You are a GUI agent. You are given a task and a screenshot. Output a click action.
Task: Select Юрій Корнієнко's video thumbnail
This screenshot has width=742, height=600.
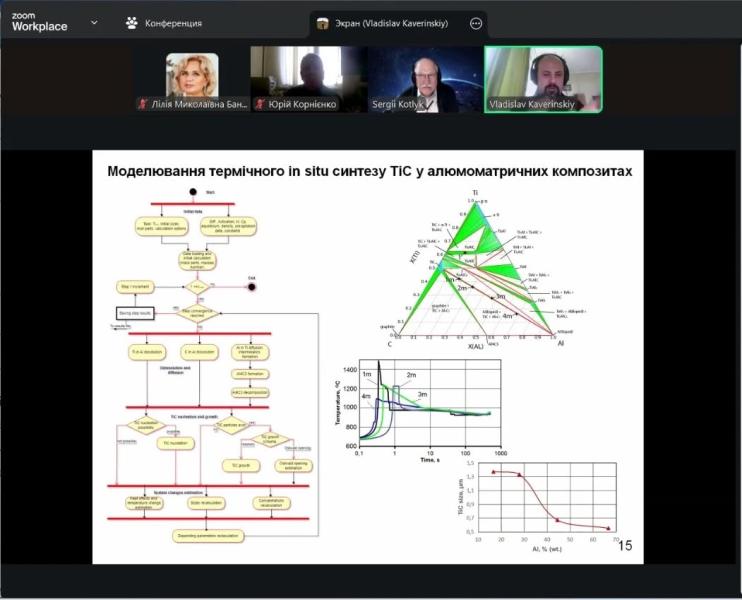(x=309, y=74)
